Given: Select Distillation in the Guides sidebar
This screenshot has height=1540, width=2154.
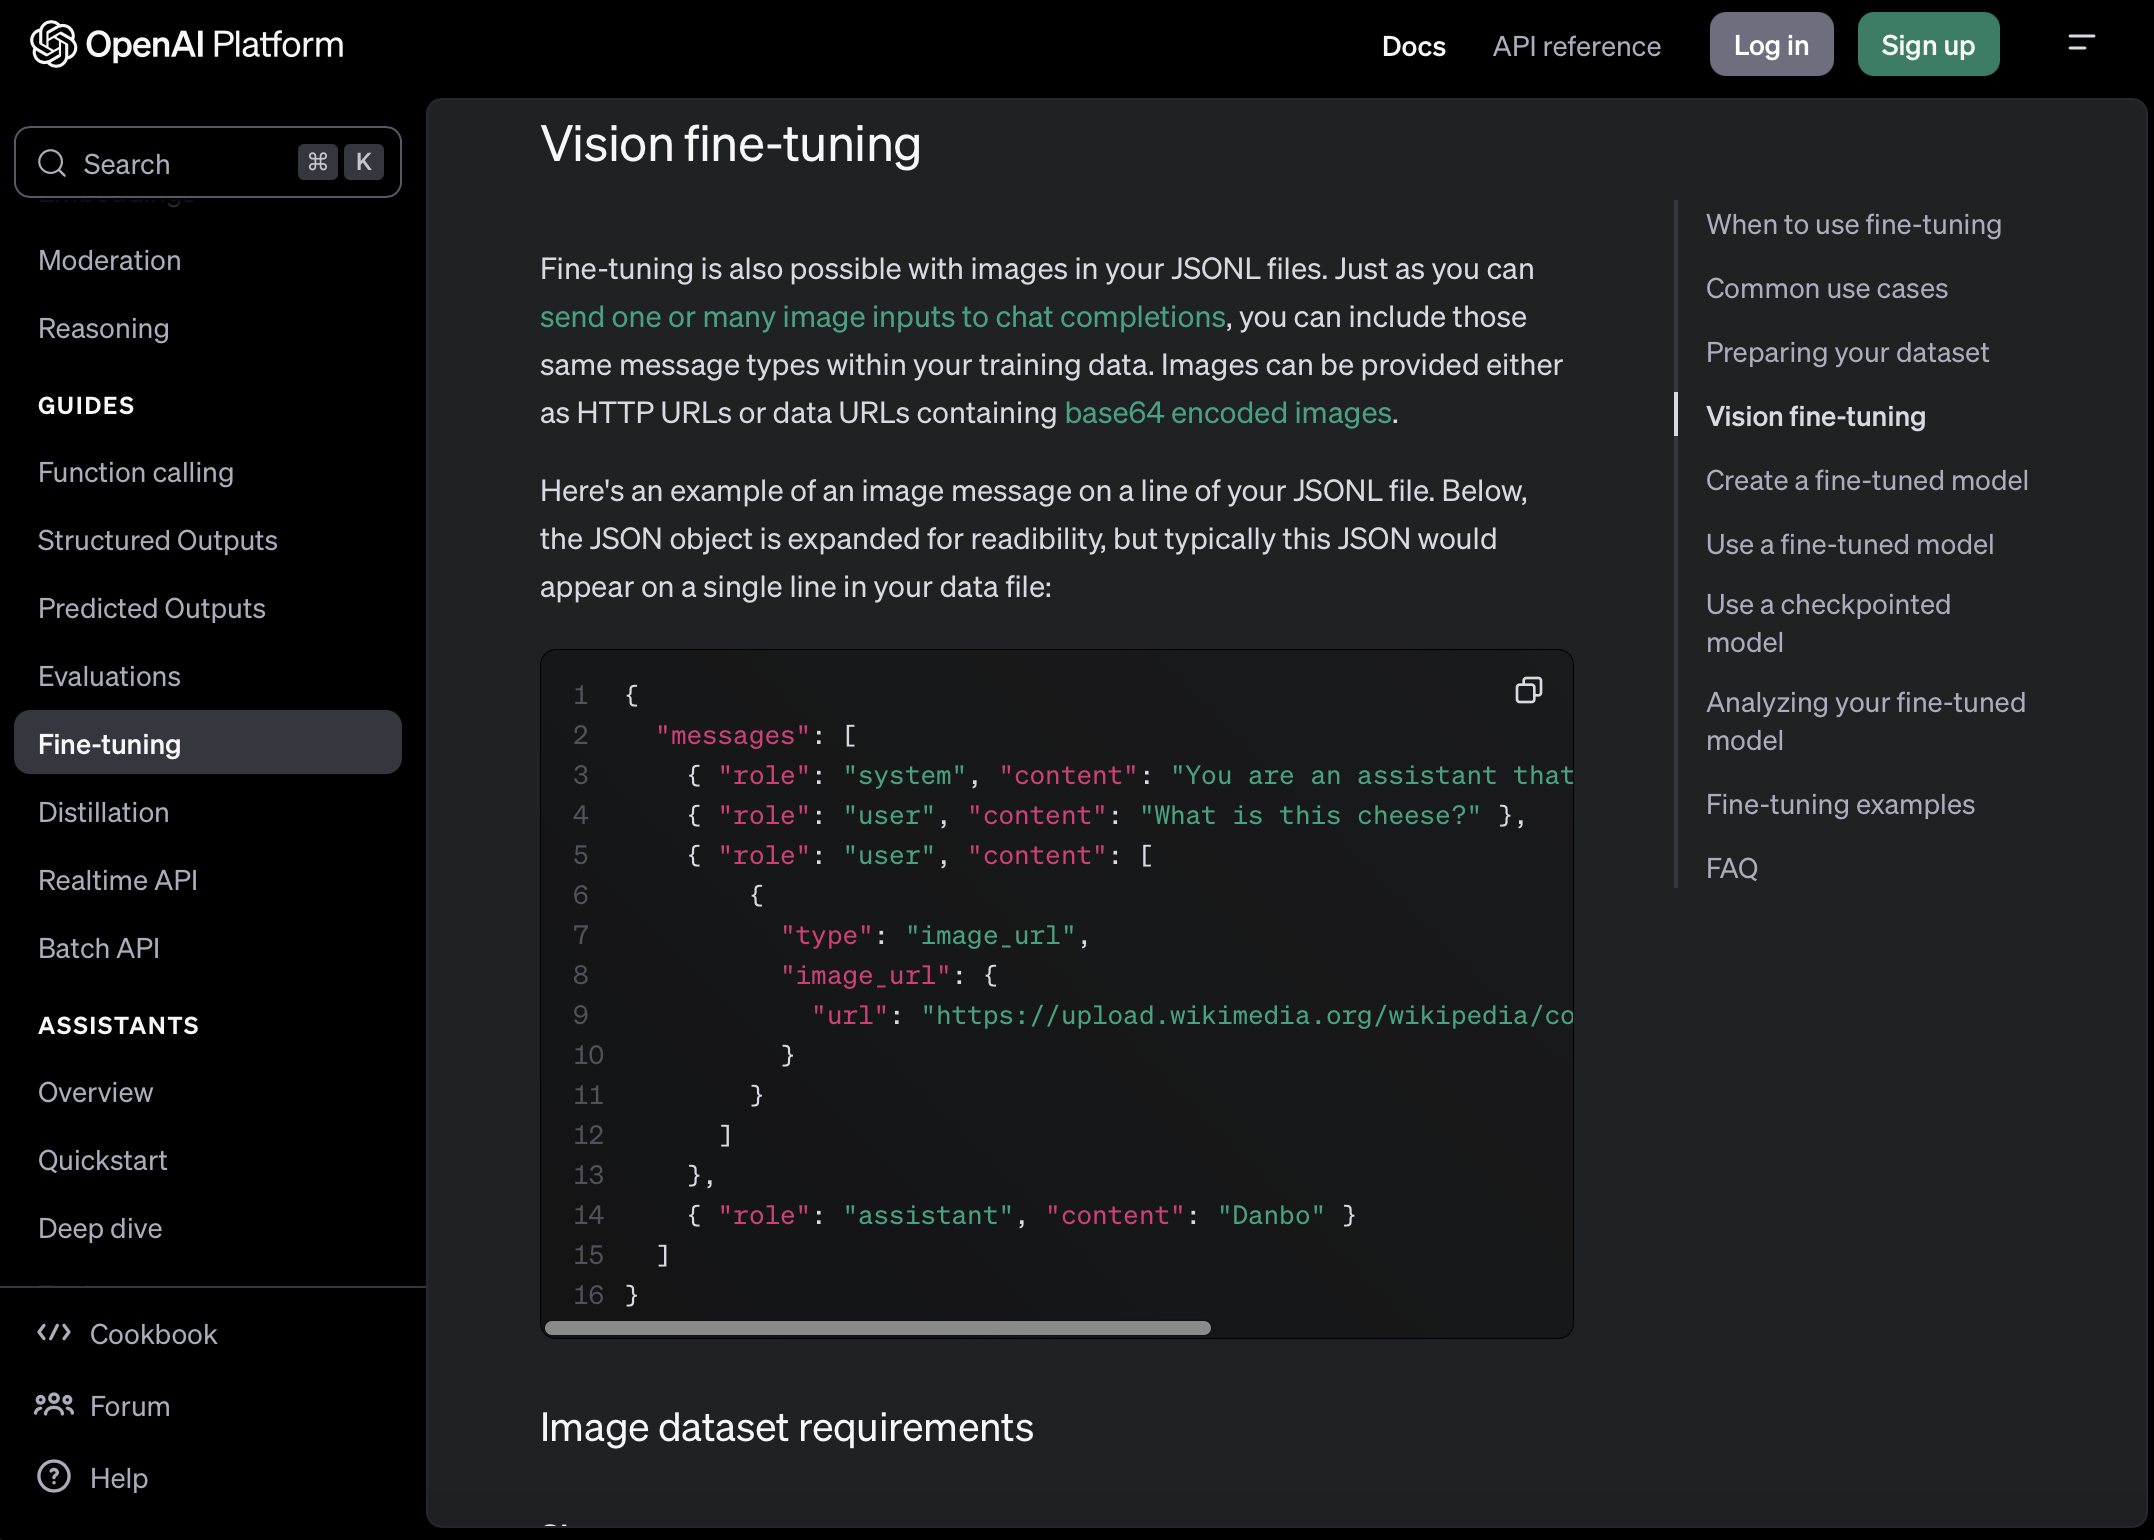Looking at the screenshot, I should pos(103,812).
